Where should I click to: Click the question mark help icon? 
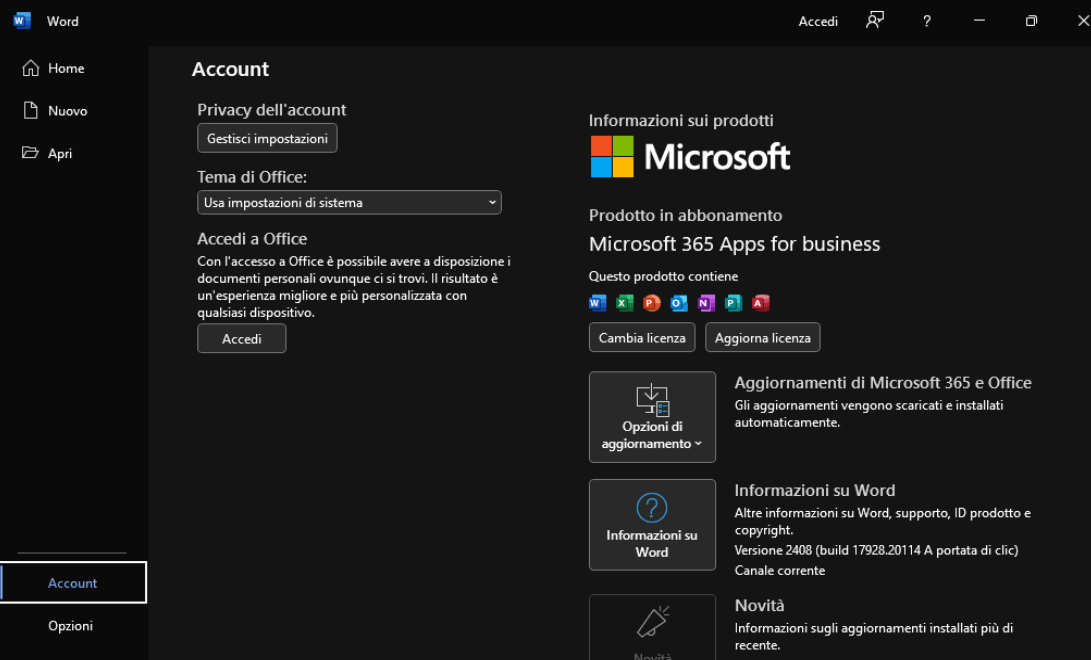pos(926,22)
